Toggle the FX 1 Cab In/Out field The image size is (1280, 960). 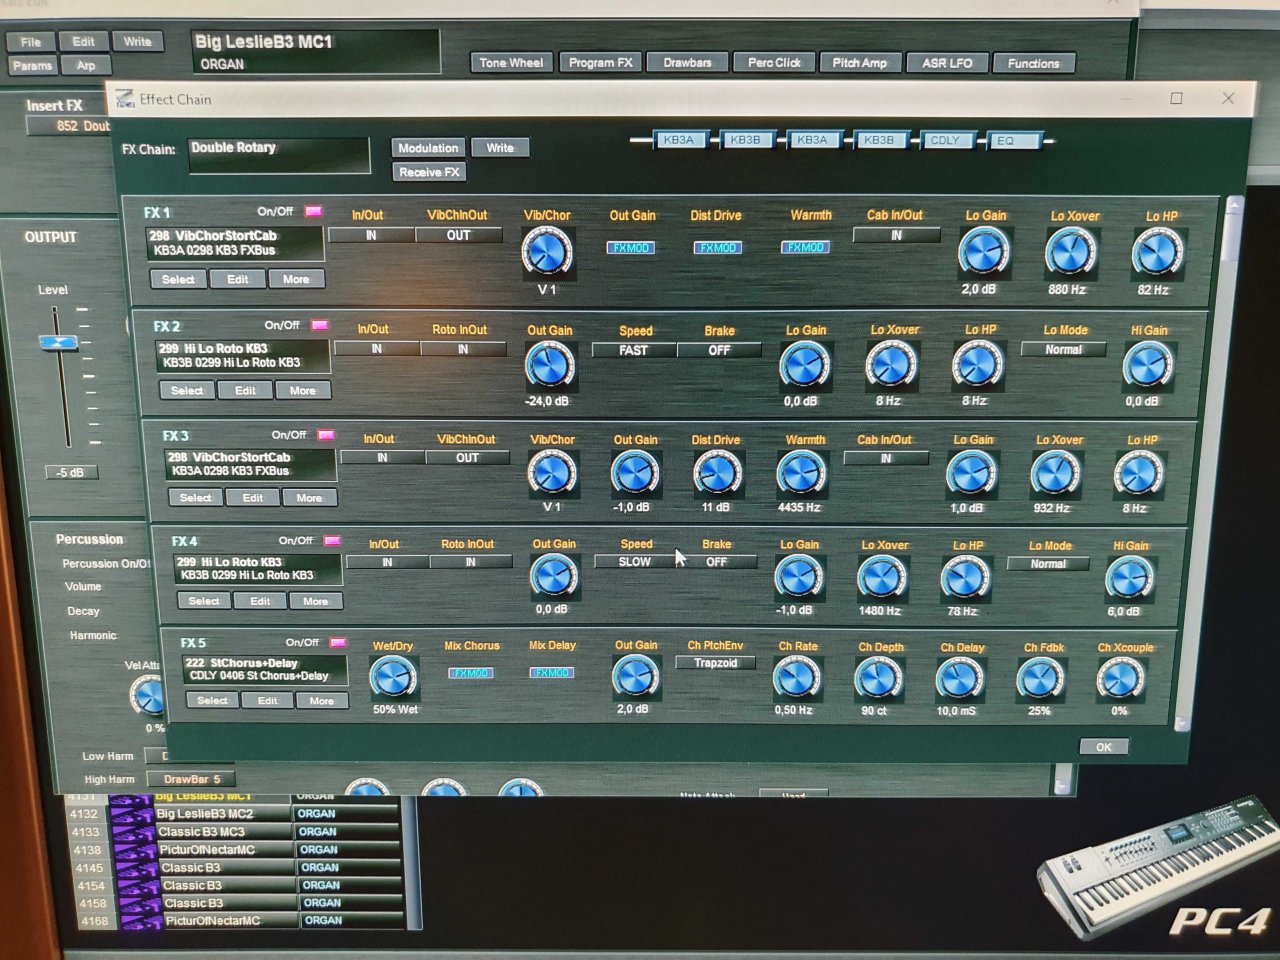[x=896, y=236]
